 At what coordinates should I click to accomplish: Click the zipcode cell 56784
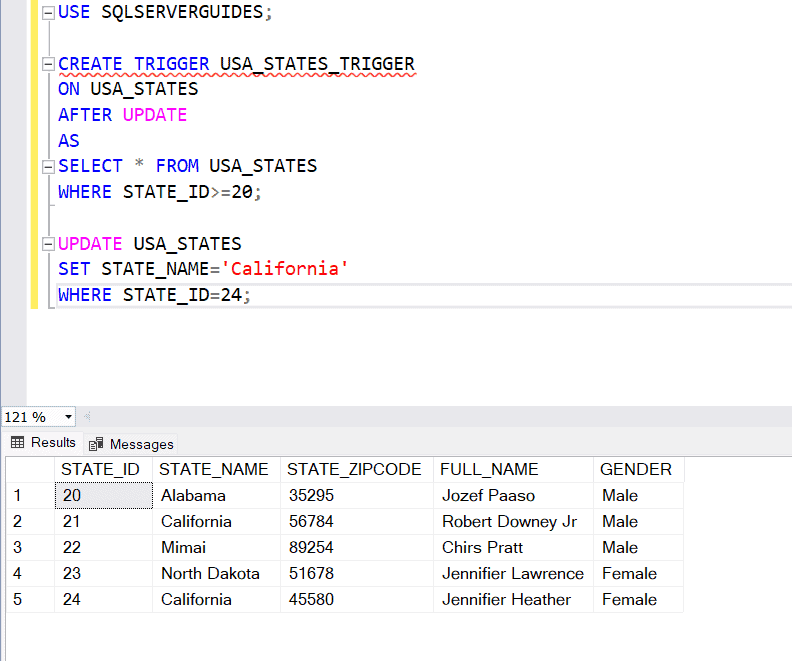tap(357, 522)
